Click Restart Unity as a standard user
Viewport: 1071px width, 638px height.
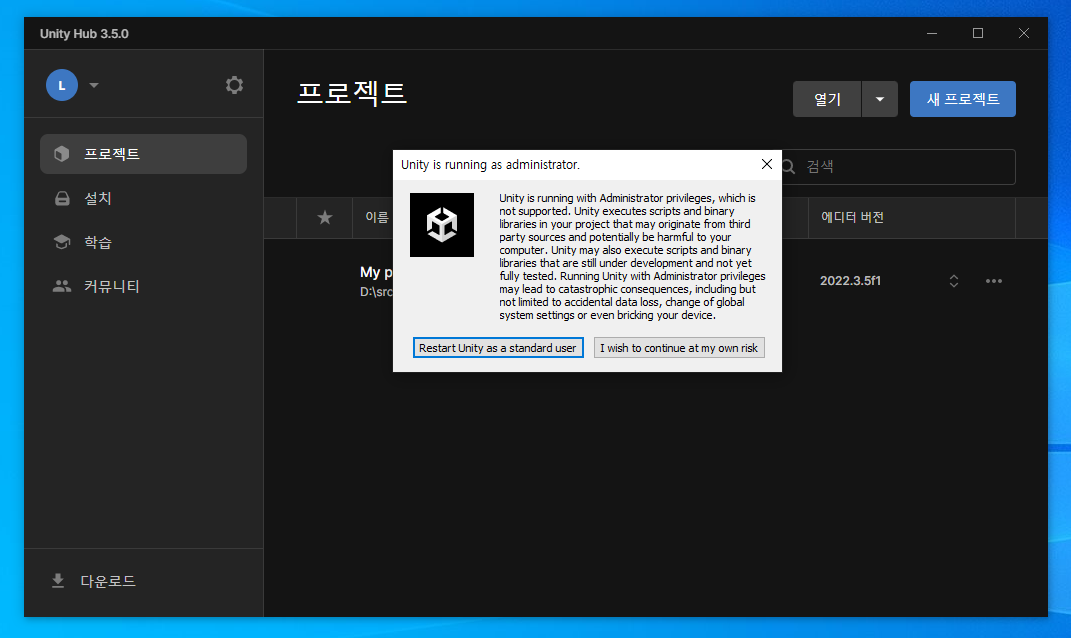click(498, 348)
